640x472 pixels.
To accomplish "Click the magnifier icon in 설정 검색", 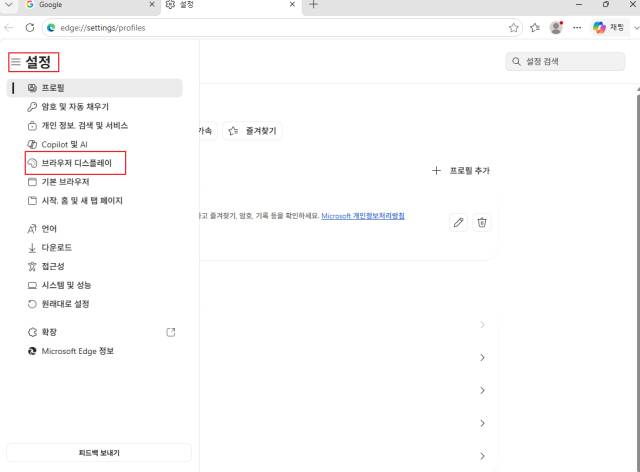I will click(x=516, y=62).
